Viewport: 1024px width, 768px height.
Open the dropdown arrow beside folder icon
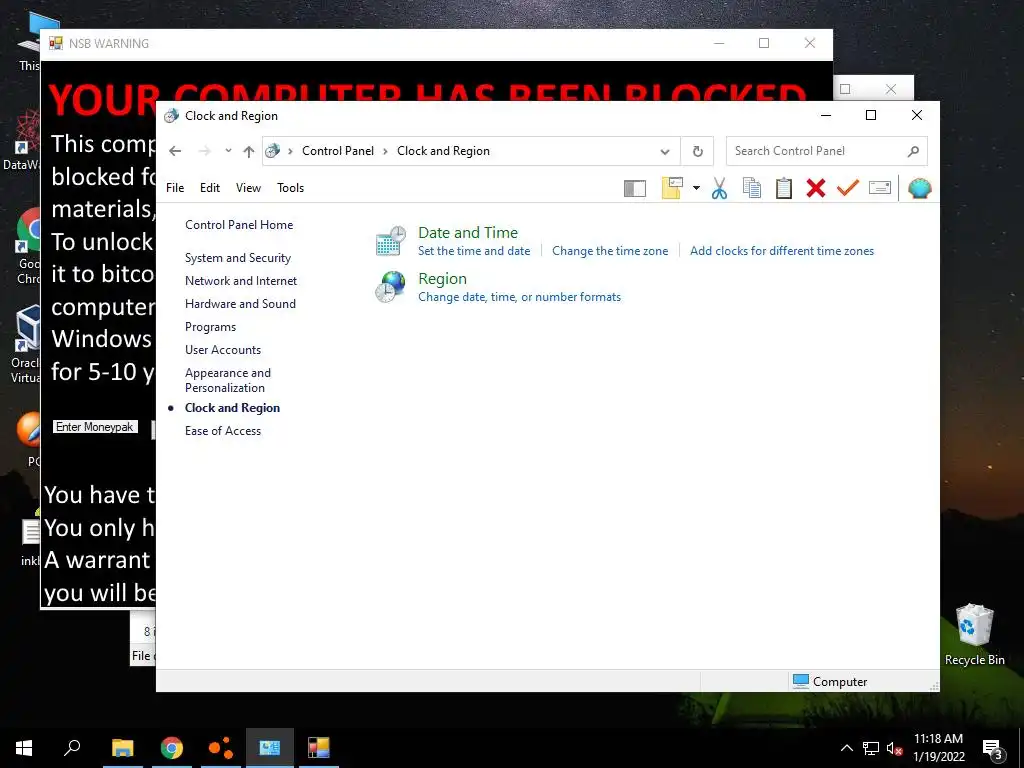pyautogui.click(x=696, y=188)
